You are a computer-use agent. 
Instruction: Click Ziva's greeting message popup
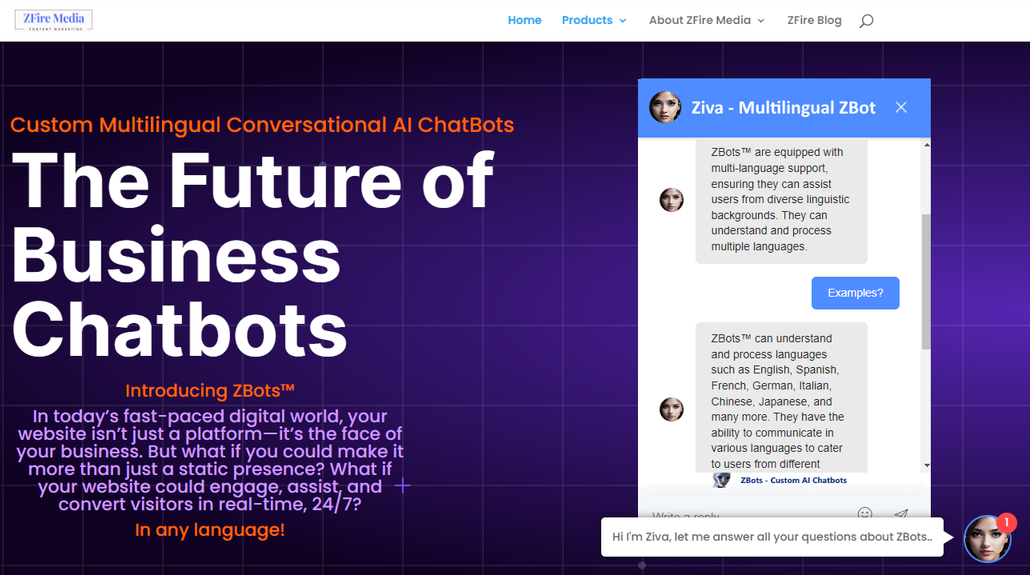pos(772,537)
